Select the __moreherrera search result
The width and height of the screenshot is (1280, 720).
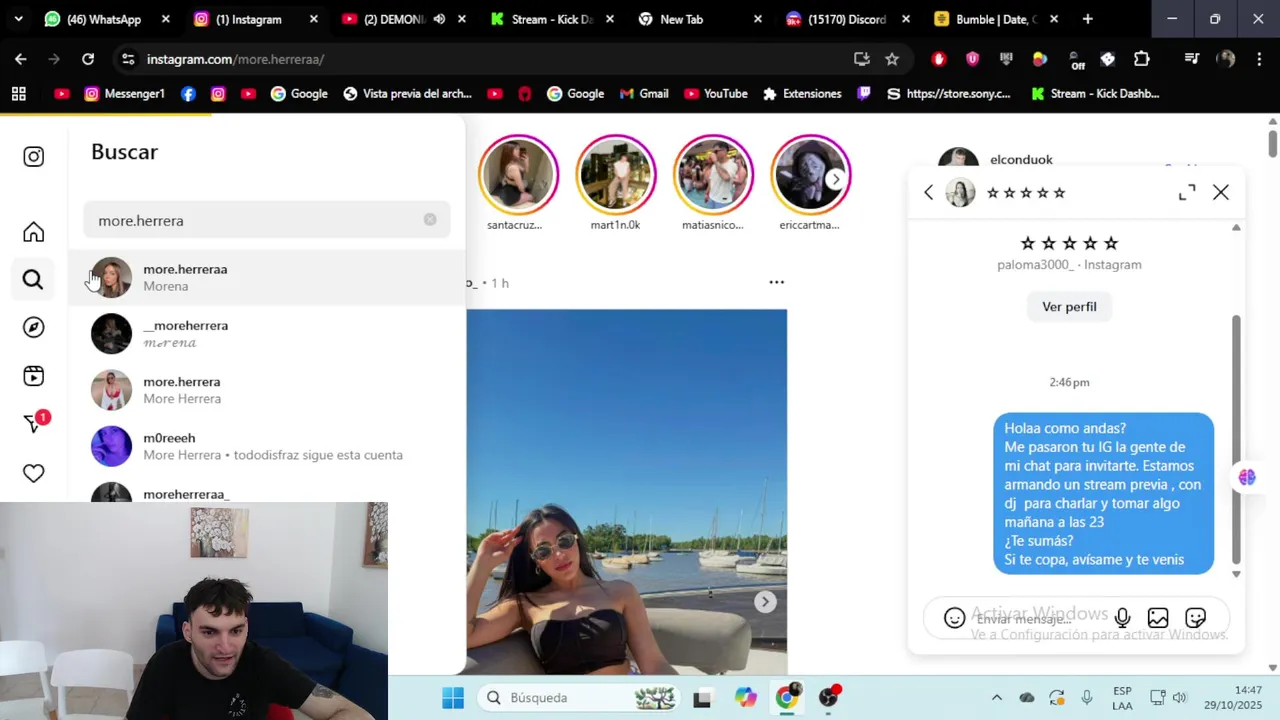tap(267, 334)
